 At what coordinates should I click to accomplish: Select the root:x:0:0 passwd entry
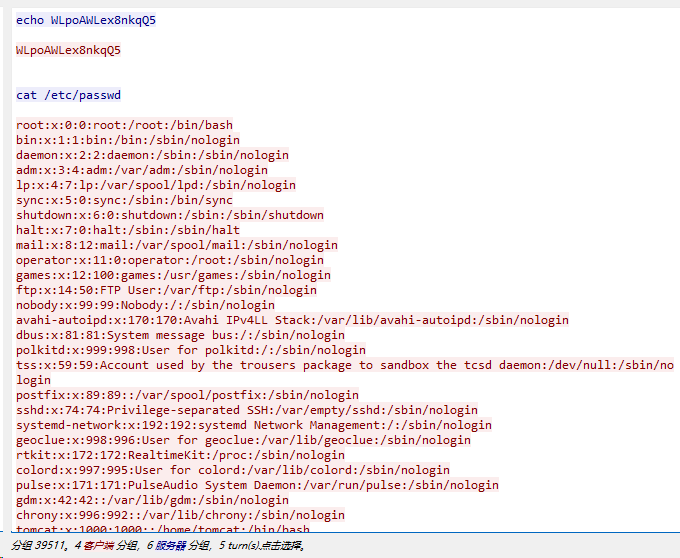tap(124, 125)
